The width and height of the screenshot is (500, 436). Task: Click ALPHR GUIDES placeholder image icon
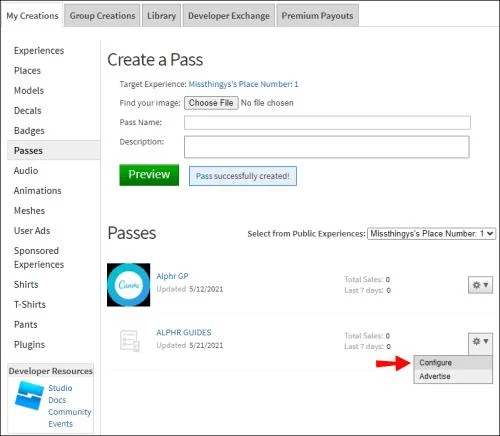point(130,340)
